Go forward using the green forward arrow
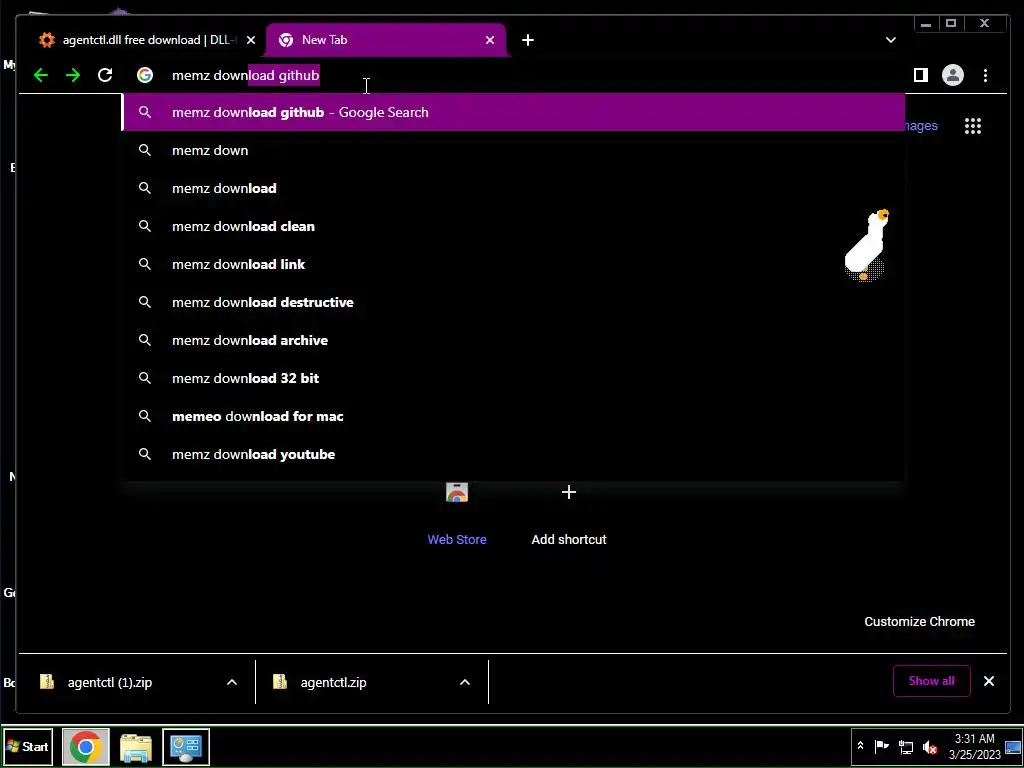Image resolution: width=1024 pixels, height=768 pixels. point(73,75)
